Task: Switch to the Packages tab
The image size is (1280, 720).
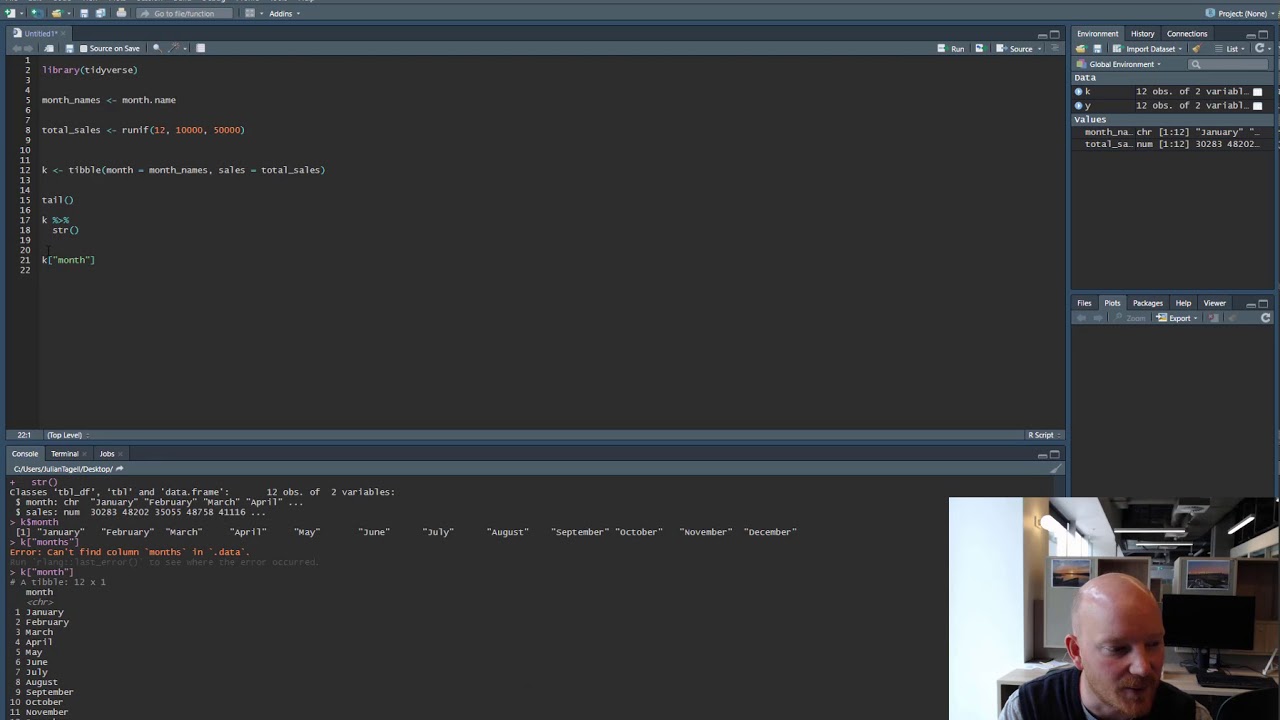Action: pos(1148,303)
